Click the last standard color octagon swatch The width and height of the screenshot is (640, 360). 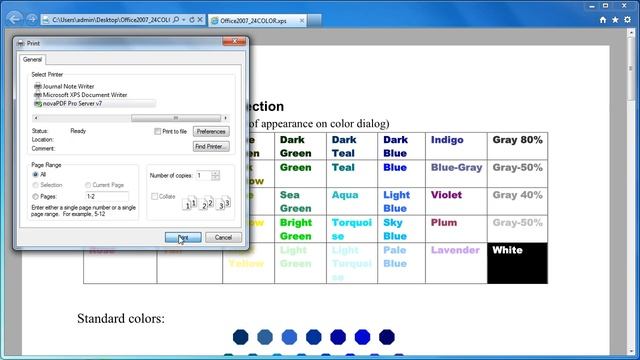(387, 337)
